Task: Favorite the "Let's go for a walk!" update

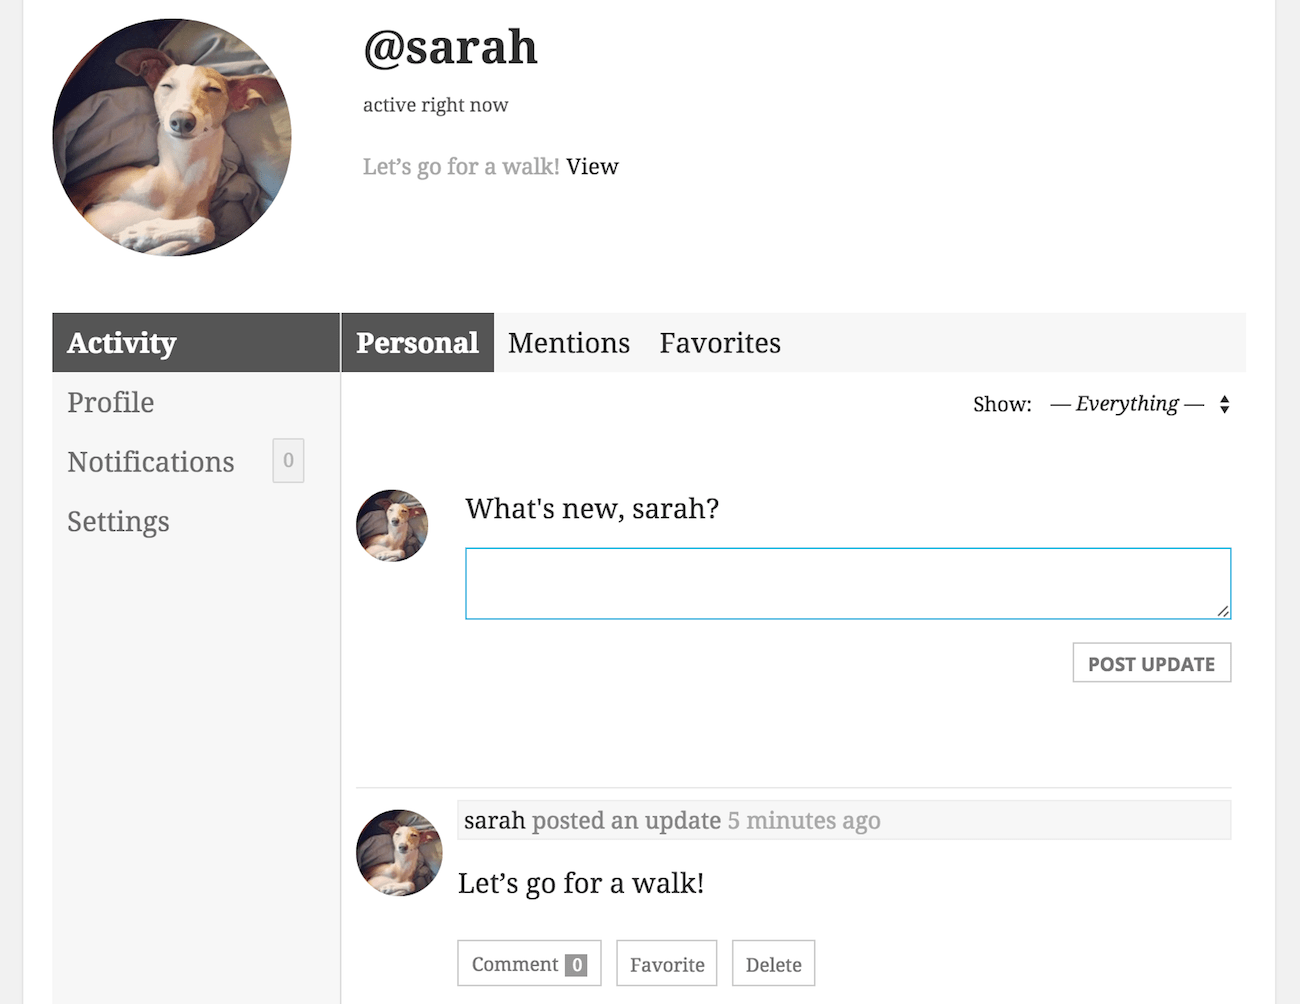Action: 667,964
